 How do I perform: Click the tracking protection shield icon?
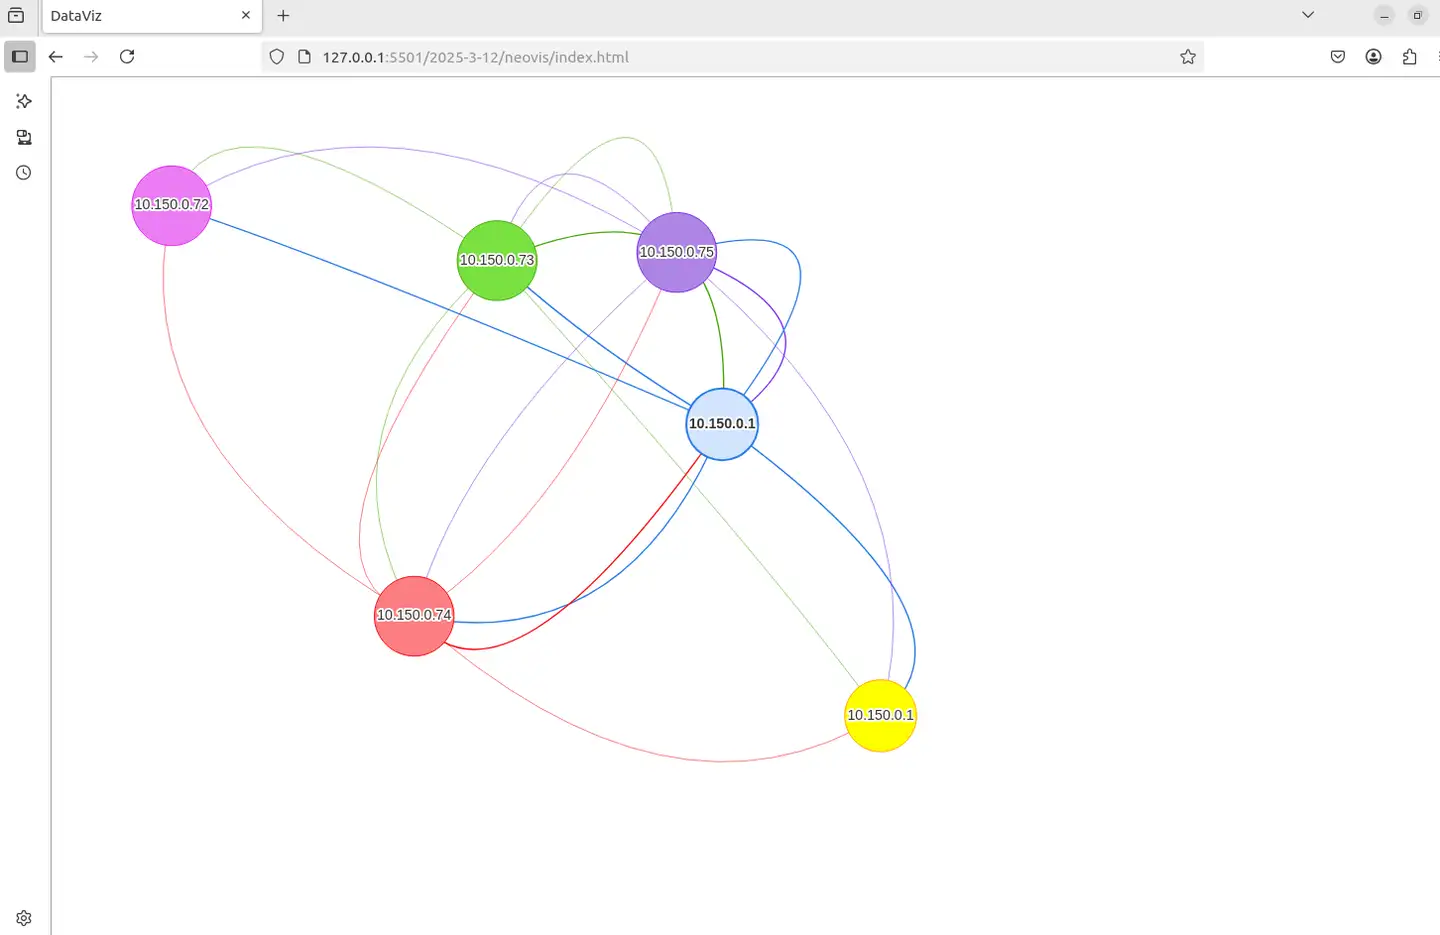click(x=277, y=57)
